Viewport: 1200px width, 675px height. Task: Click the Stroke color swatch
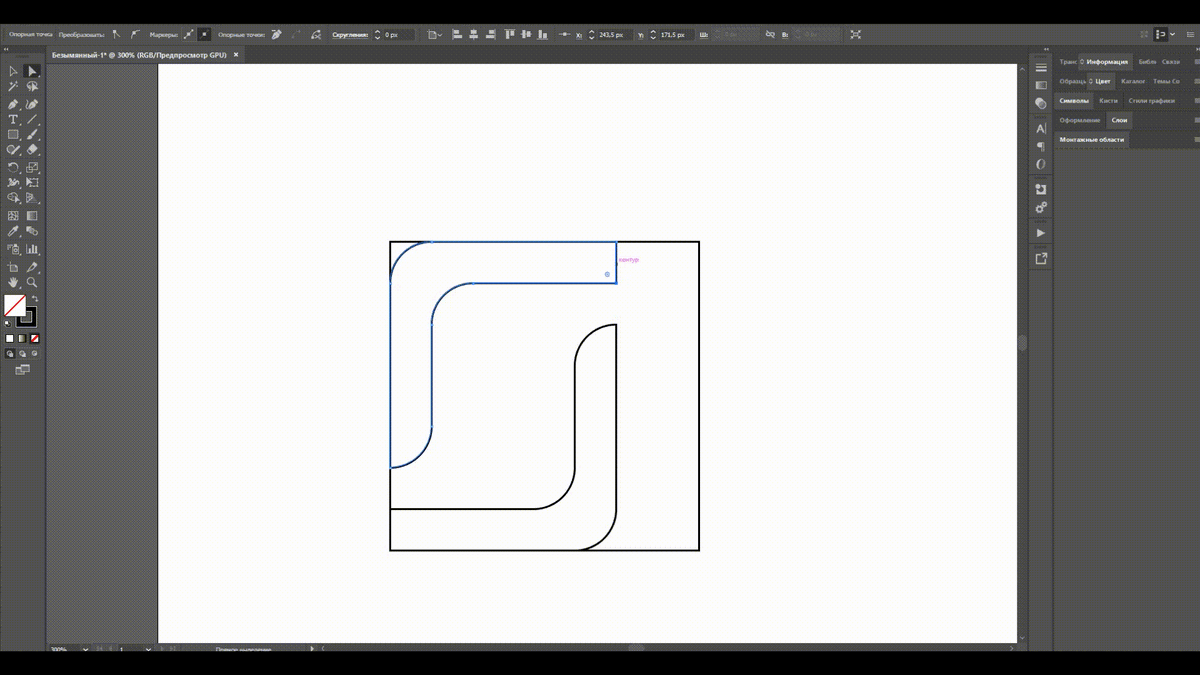(x=27, y=317)
